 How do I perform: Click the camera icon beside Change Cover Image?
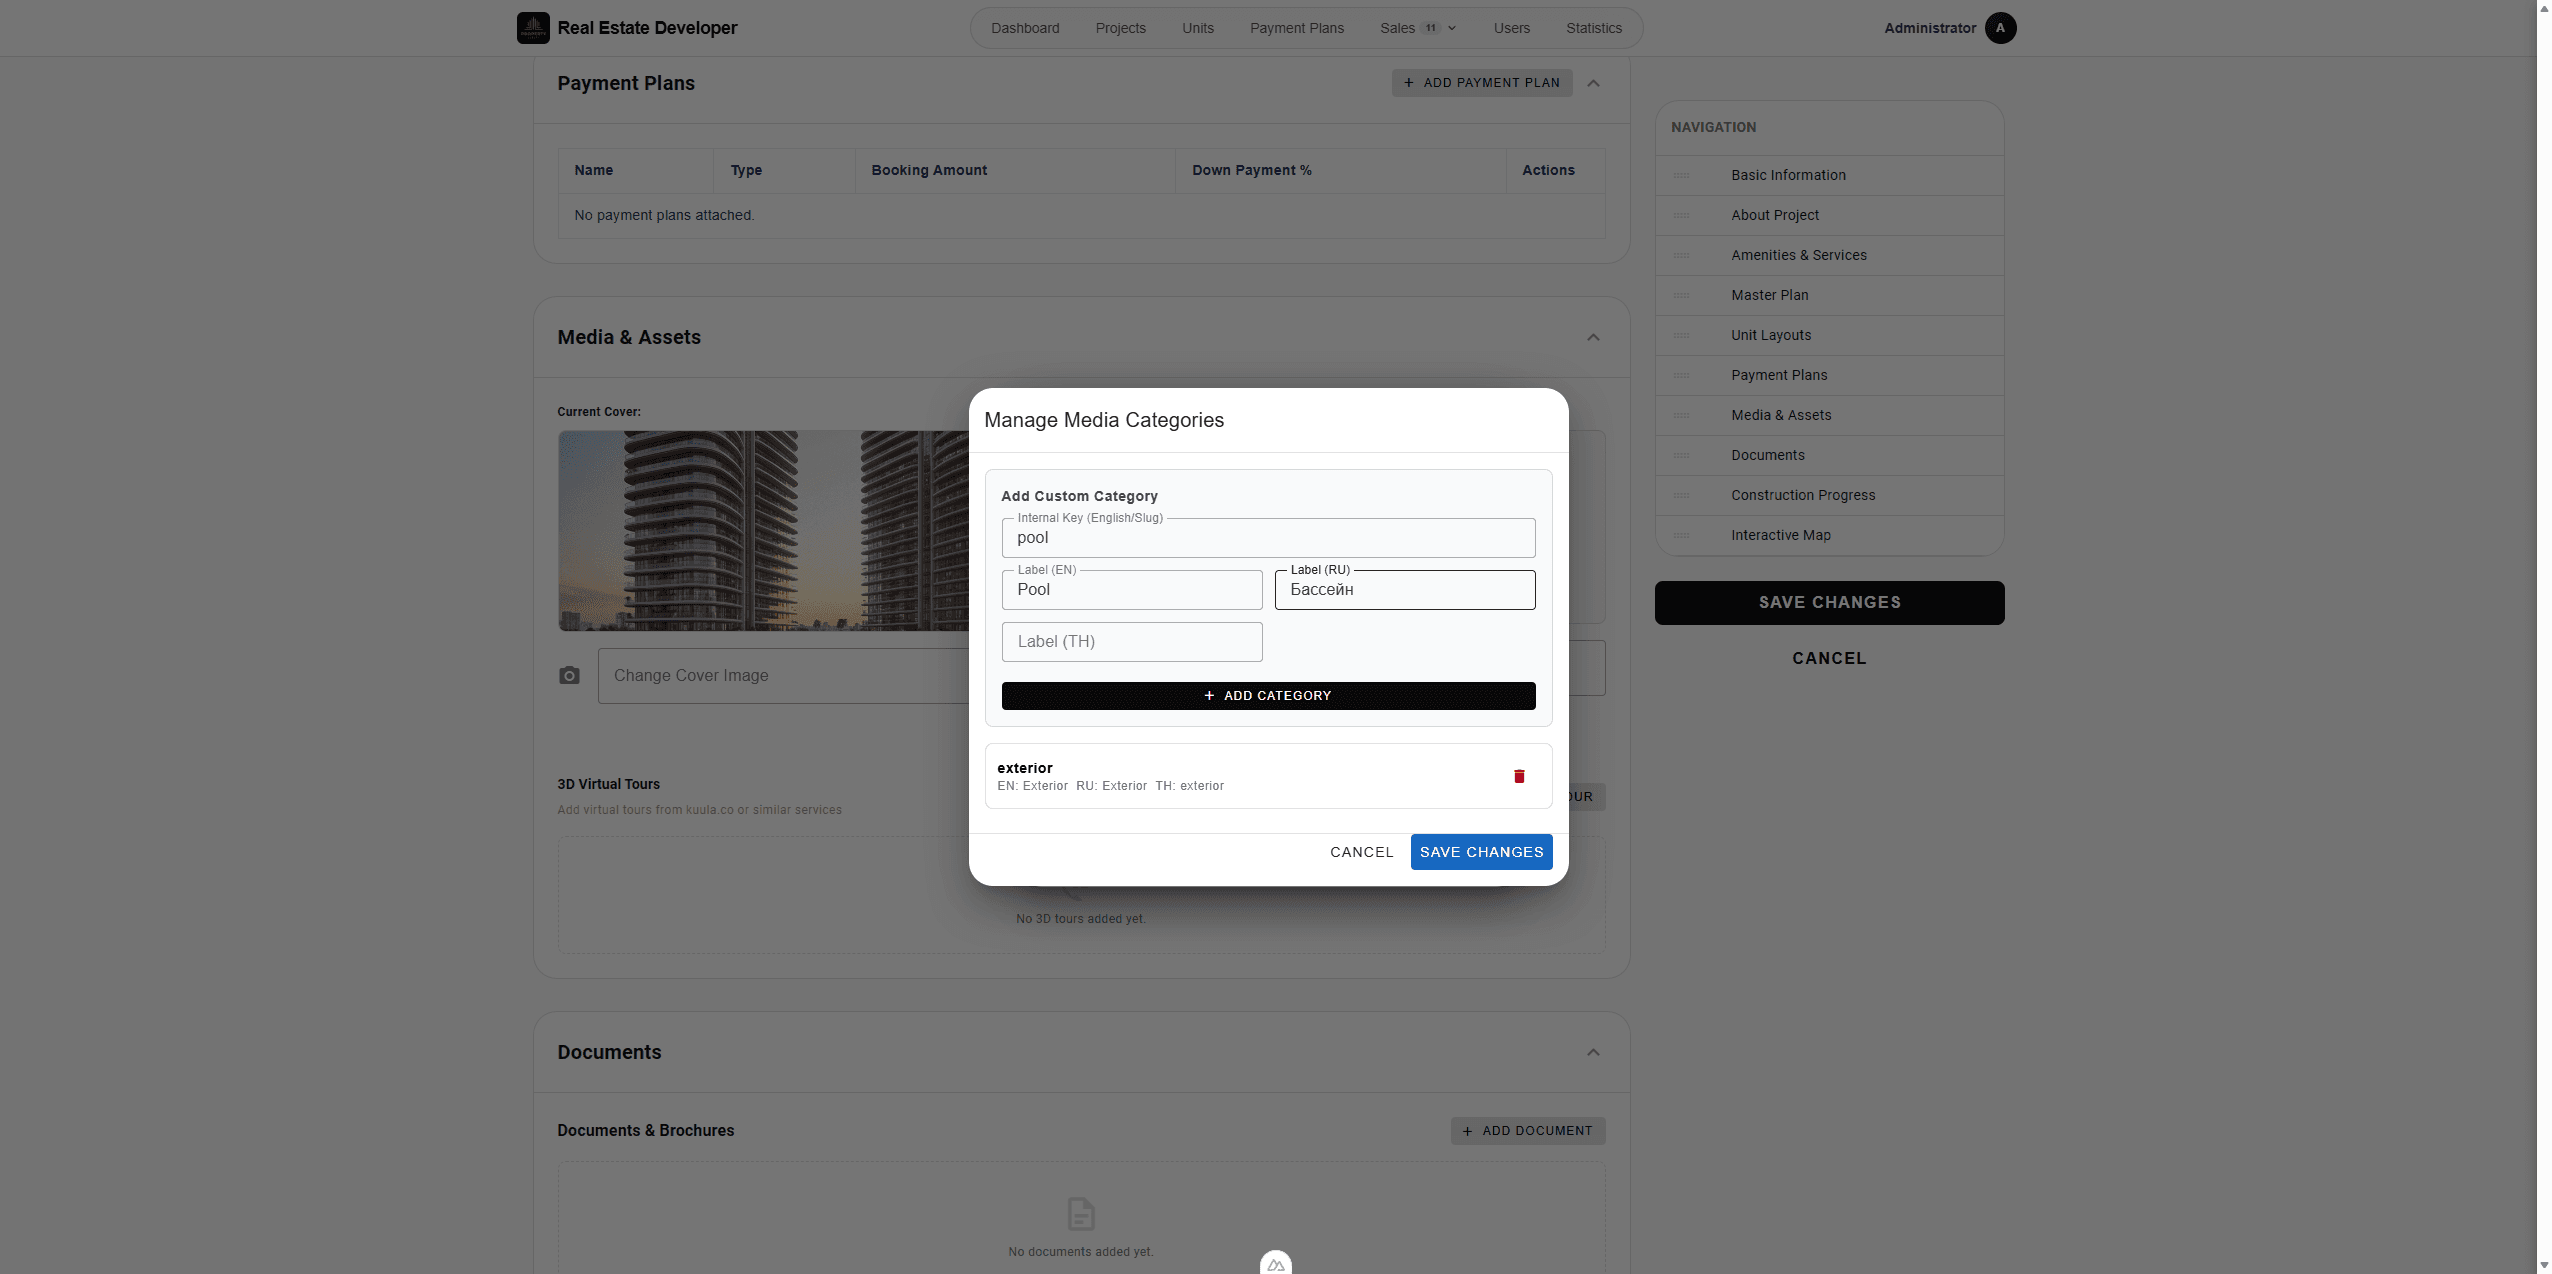pyautogui.click(x=569, y=676)
